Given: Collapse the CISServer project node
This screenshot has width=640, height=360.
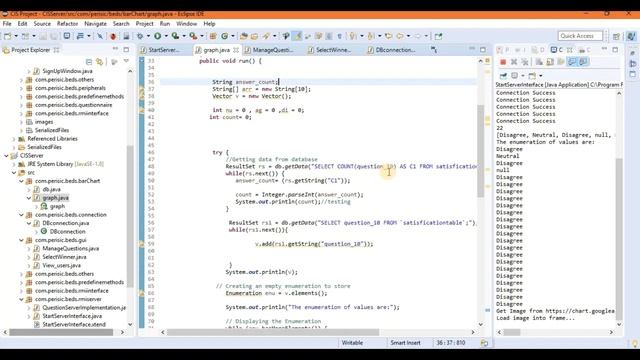Looking at the screenshot, I should pos(6,156).
